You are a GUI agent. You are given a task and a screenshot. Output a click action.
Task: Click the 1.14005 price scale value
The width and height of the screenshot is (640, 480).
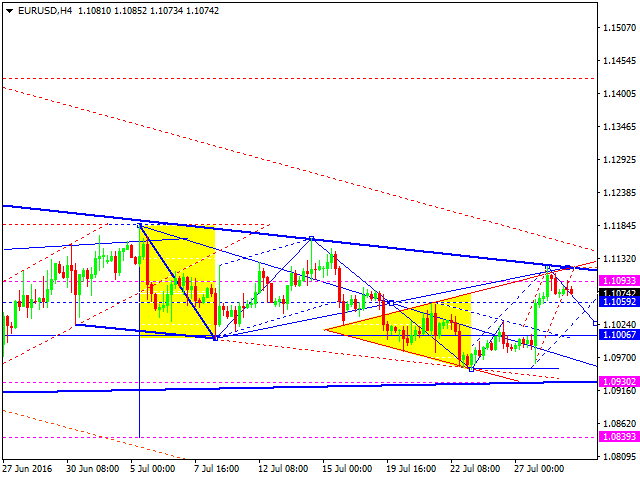coord(620,94)
